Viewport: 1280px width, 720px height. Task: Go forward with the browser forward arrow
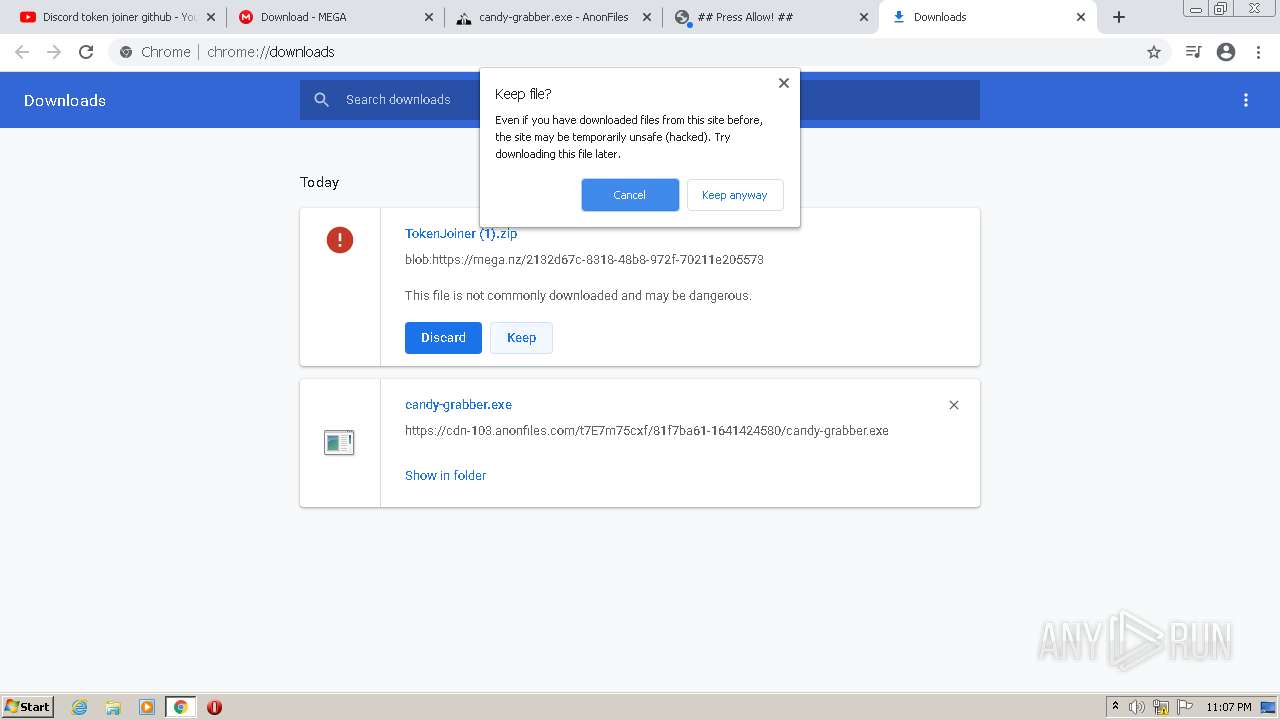pos(54,52)
